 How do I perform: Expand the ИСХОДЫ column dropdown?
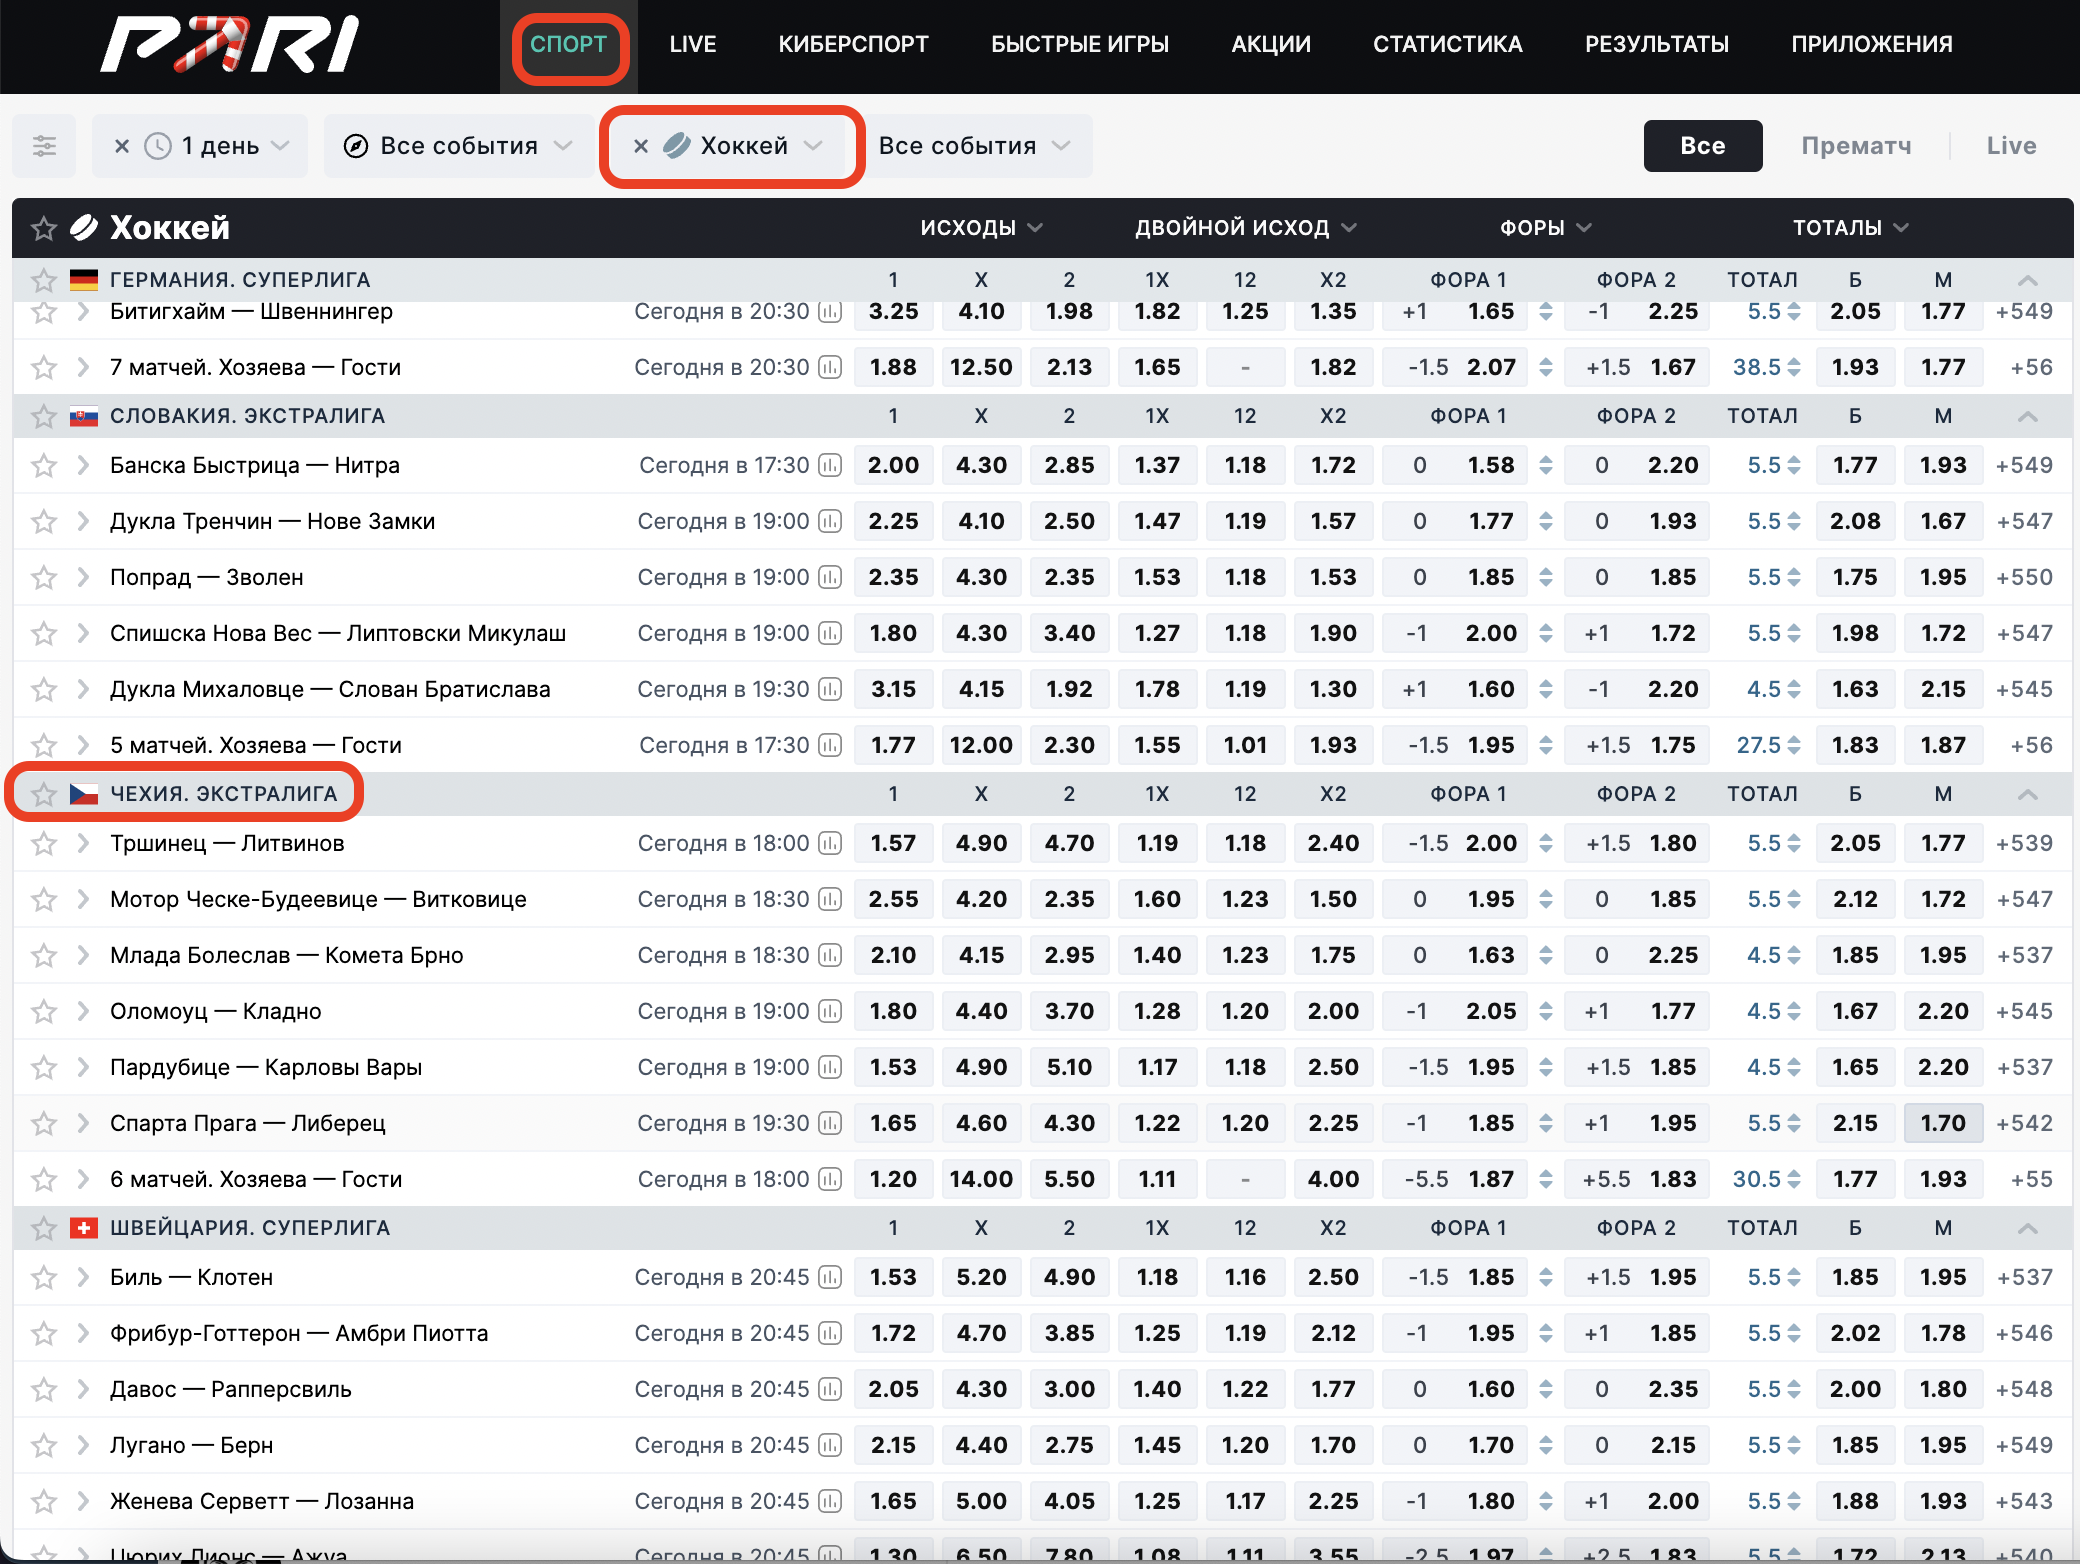[x=981, y=228]
